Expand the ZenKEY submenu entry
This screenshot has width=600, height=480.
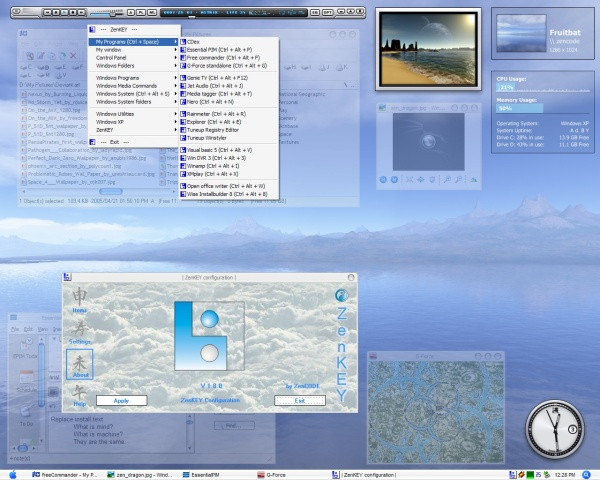[x=134, y=130]
